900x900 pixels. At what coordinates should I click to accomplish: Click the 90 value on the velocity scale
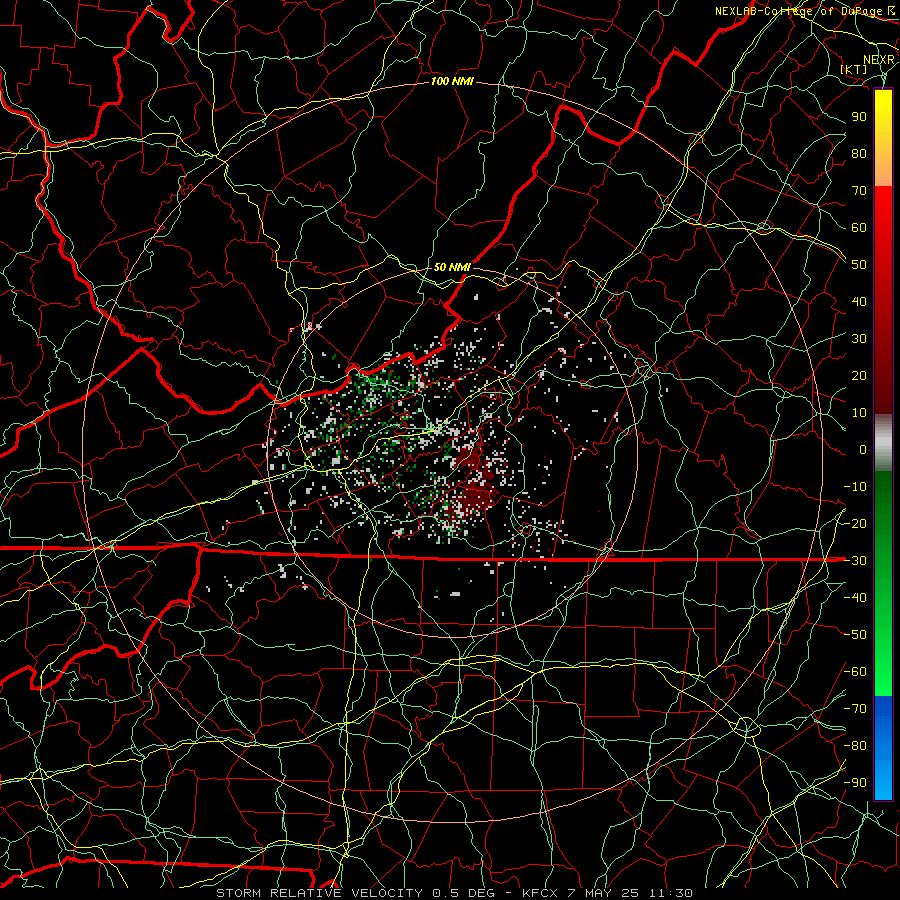click(x=859, y=117)
